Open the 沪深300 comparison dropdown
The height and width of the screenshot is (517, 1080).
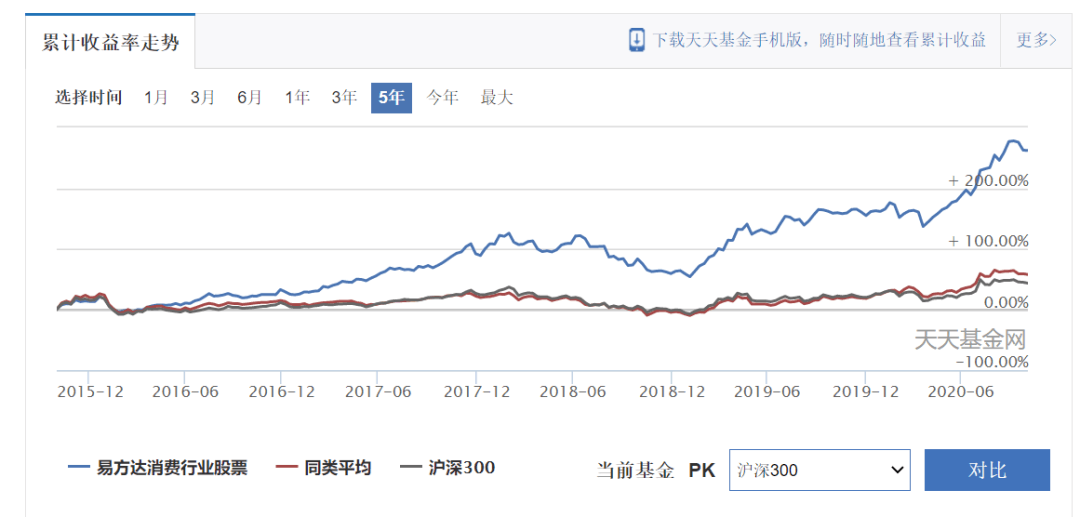tap(820, 470)
